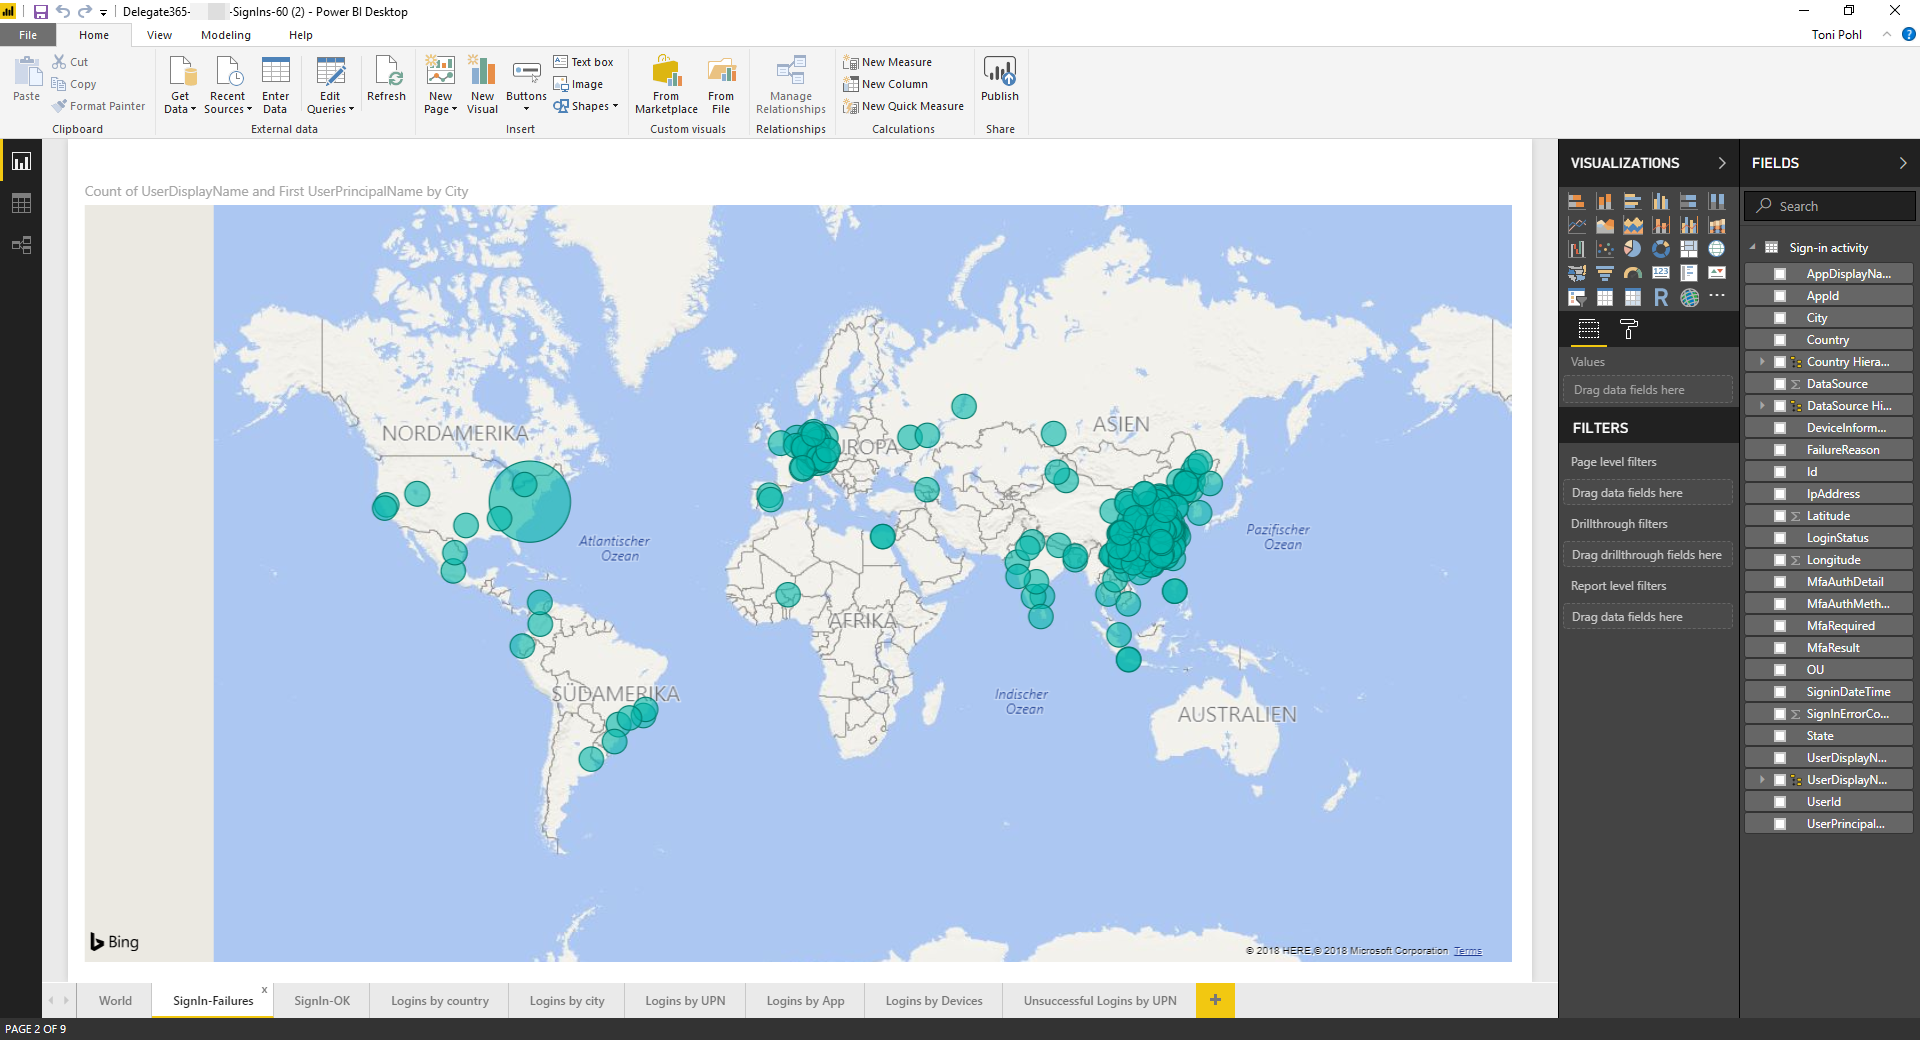Open the map Terms link
The height and width of the screenshot is (1040, 1920).
[1467, 951]
